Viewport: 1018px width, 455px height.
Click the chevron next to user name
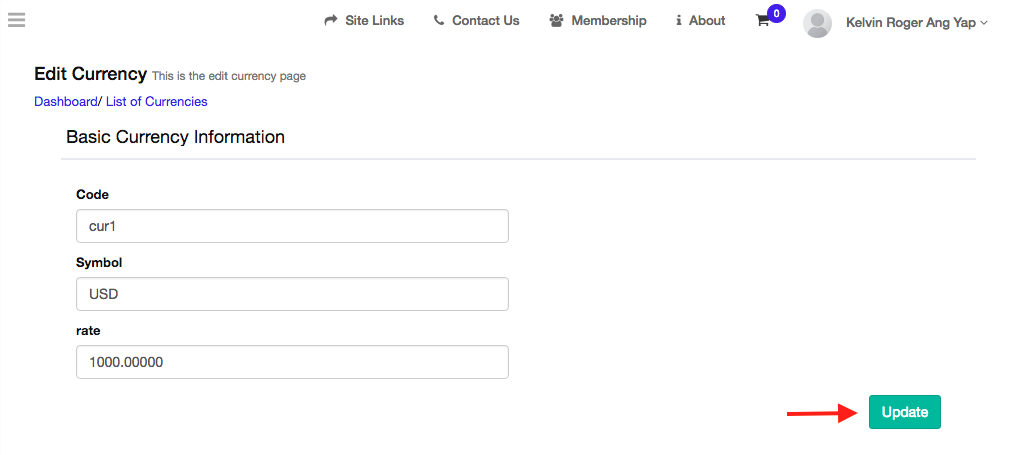tap(984, 23)
